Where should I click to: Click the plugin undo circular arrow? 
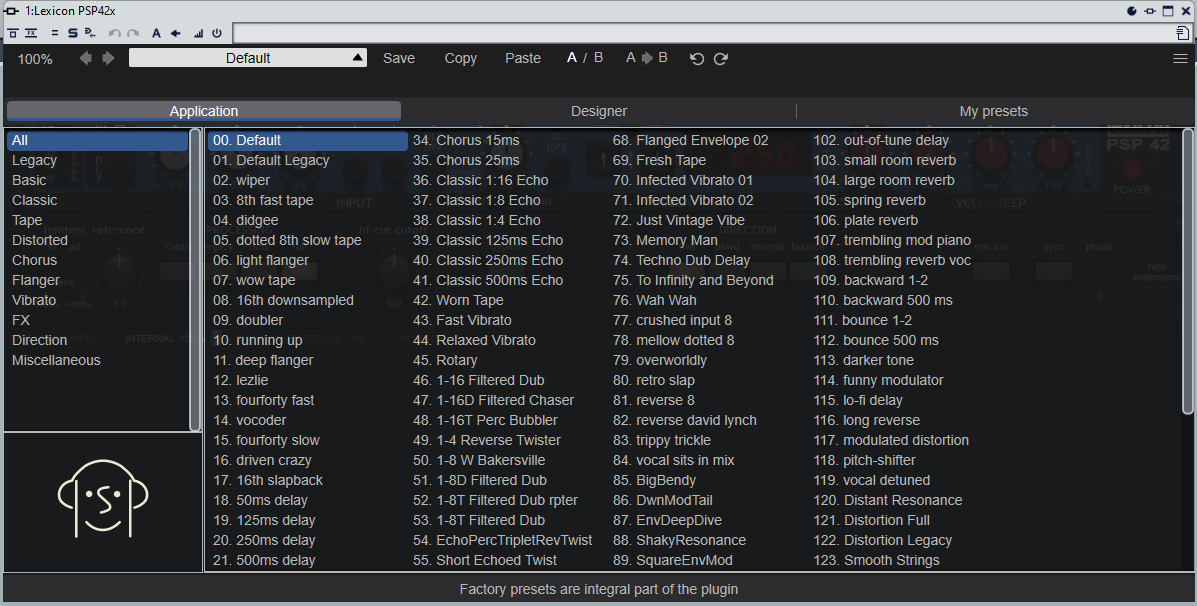point(696,59)
